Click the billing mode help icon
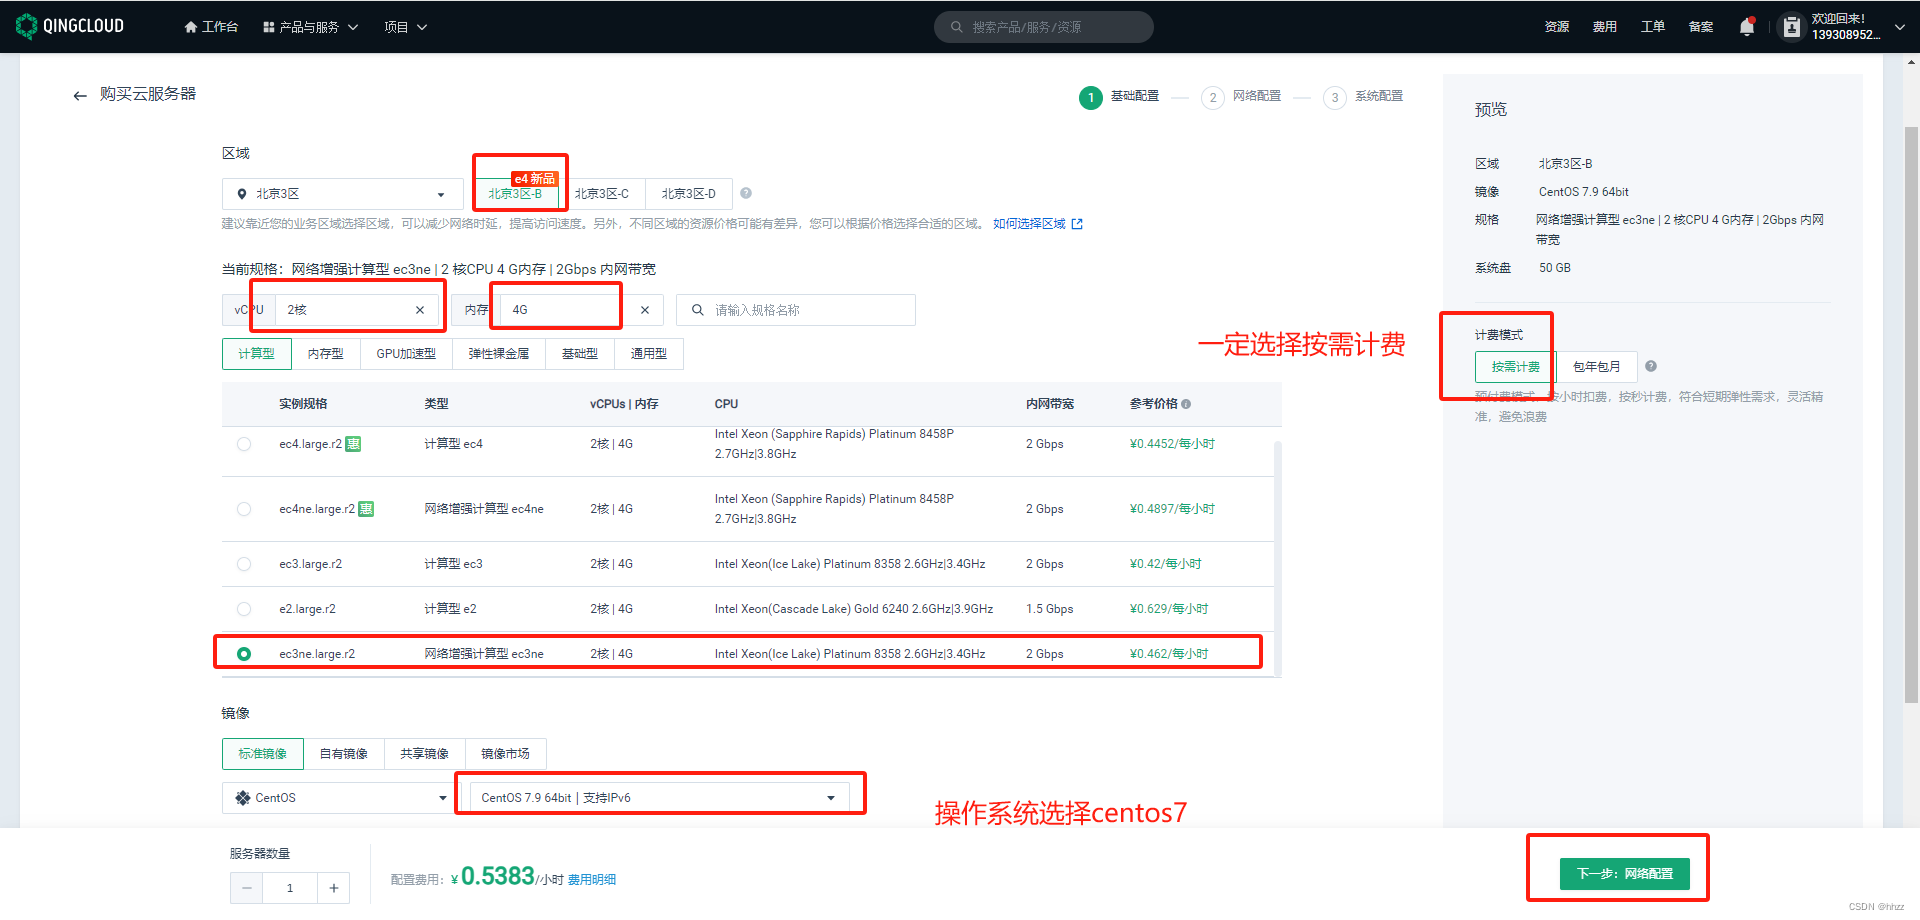 (x=1651, y=366)
